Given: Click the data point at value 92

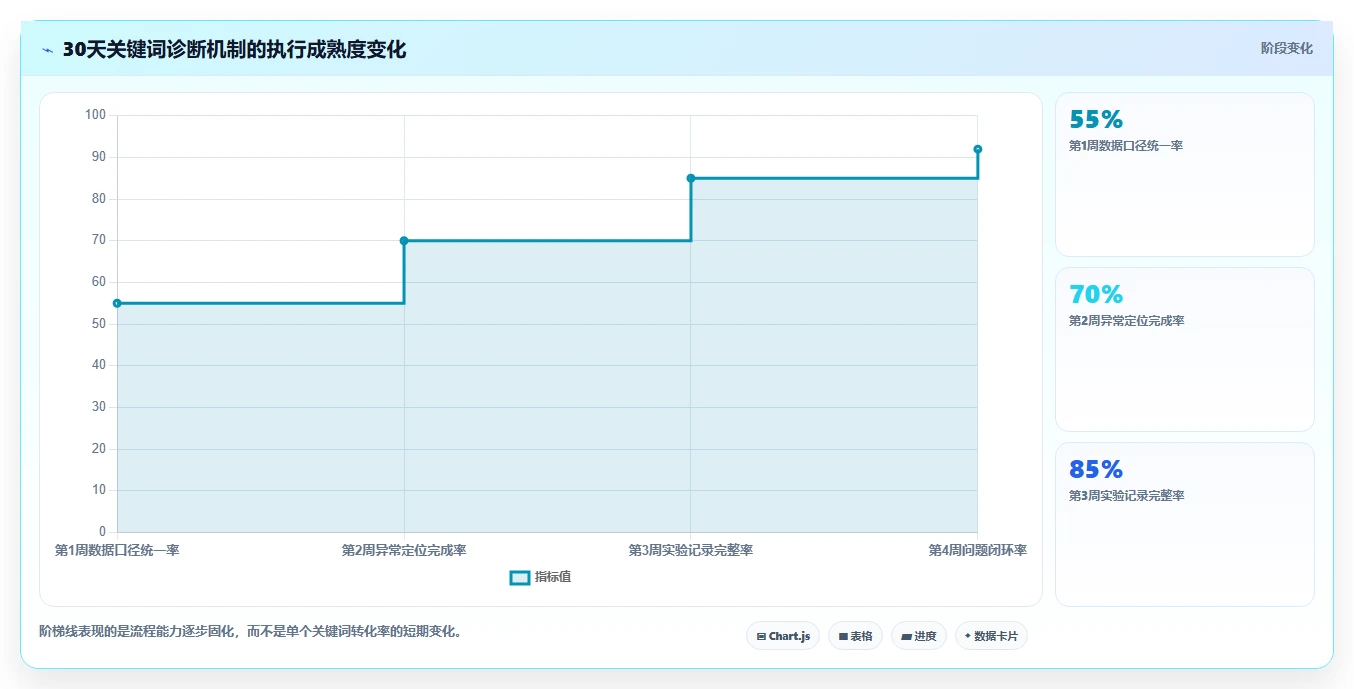Looking at the screenshot, I should tap(978, 149).
